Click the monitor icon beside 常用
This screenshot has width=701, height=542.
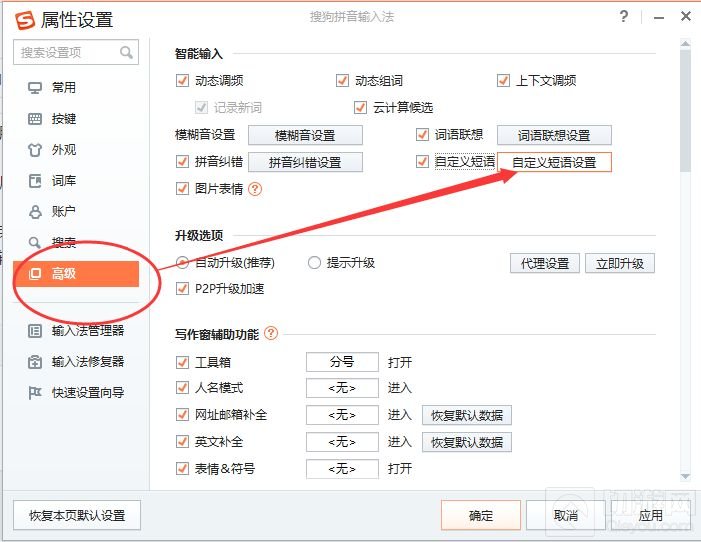[x=35, y=88]
